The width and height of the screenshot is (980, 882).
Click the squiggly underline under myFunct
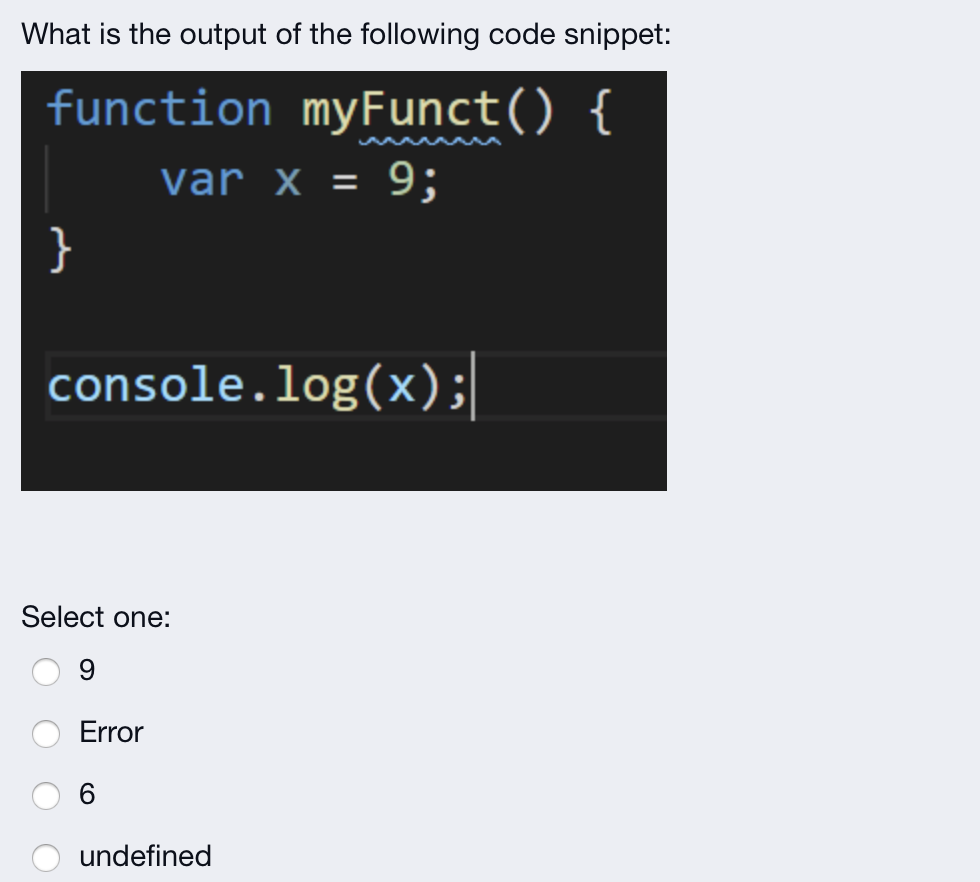pos(430,139)
